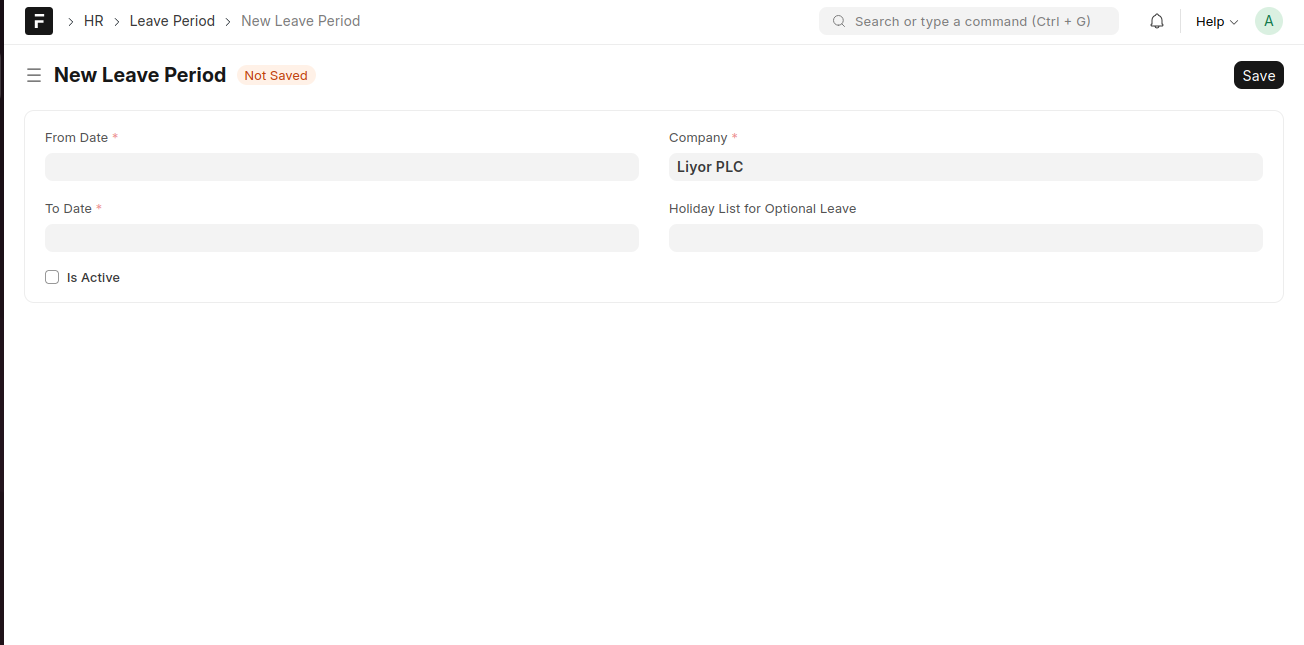This screenshot has height=645, width=1304.
Task: Open the To Date picker field
Action: point(341,238)
